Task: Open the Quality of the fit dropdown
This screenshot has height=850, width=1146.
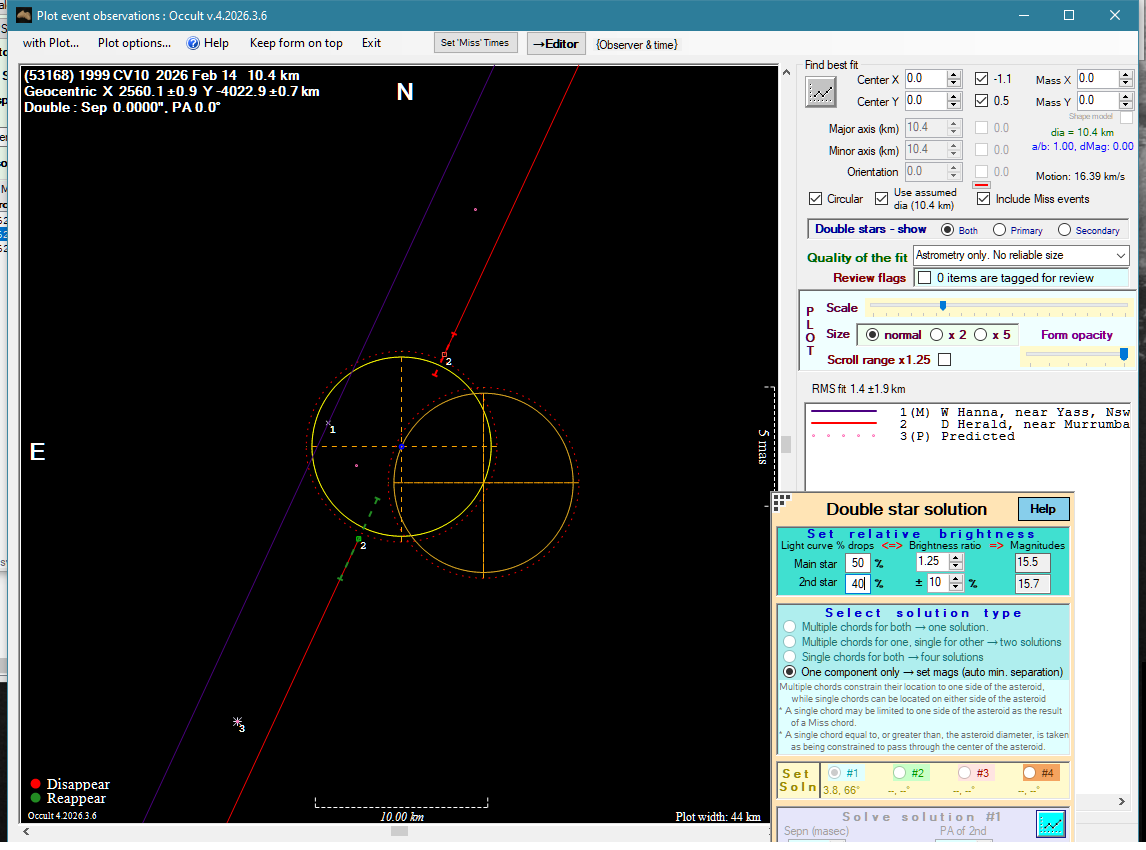Action: 1120,256
